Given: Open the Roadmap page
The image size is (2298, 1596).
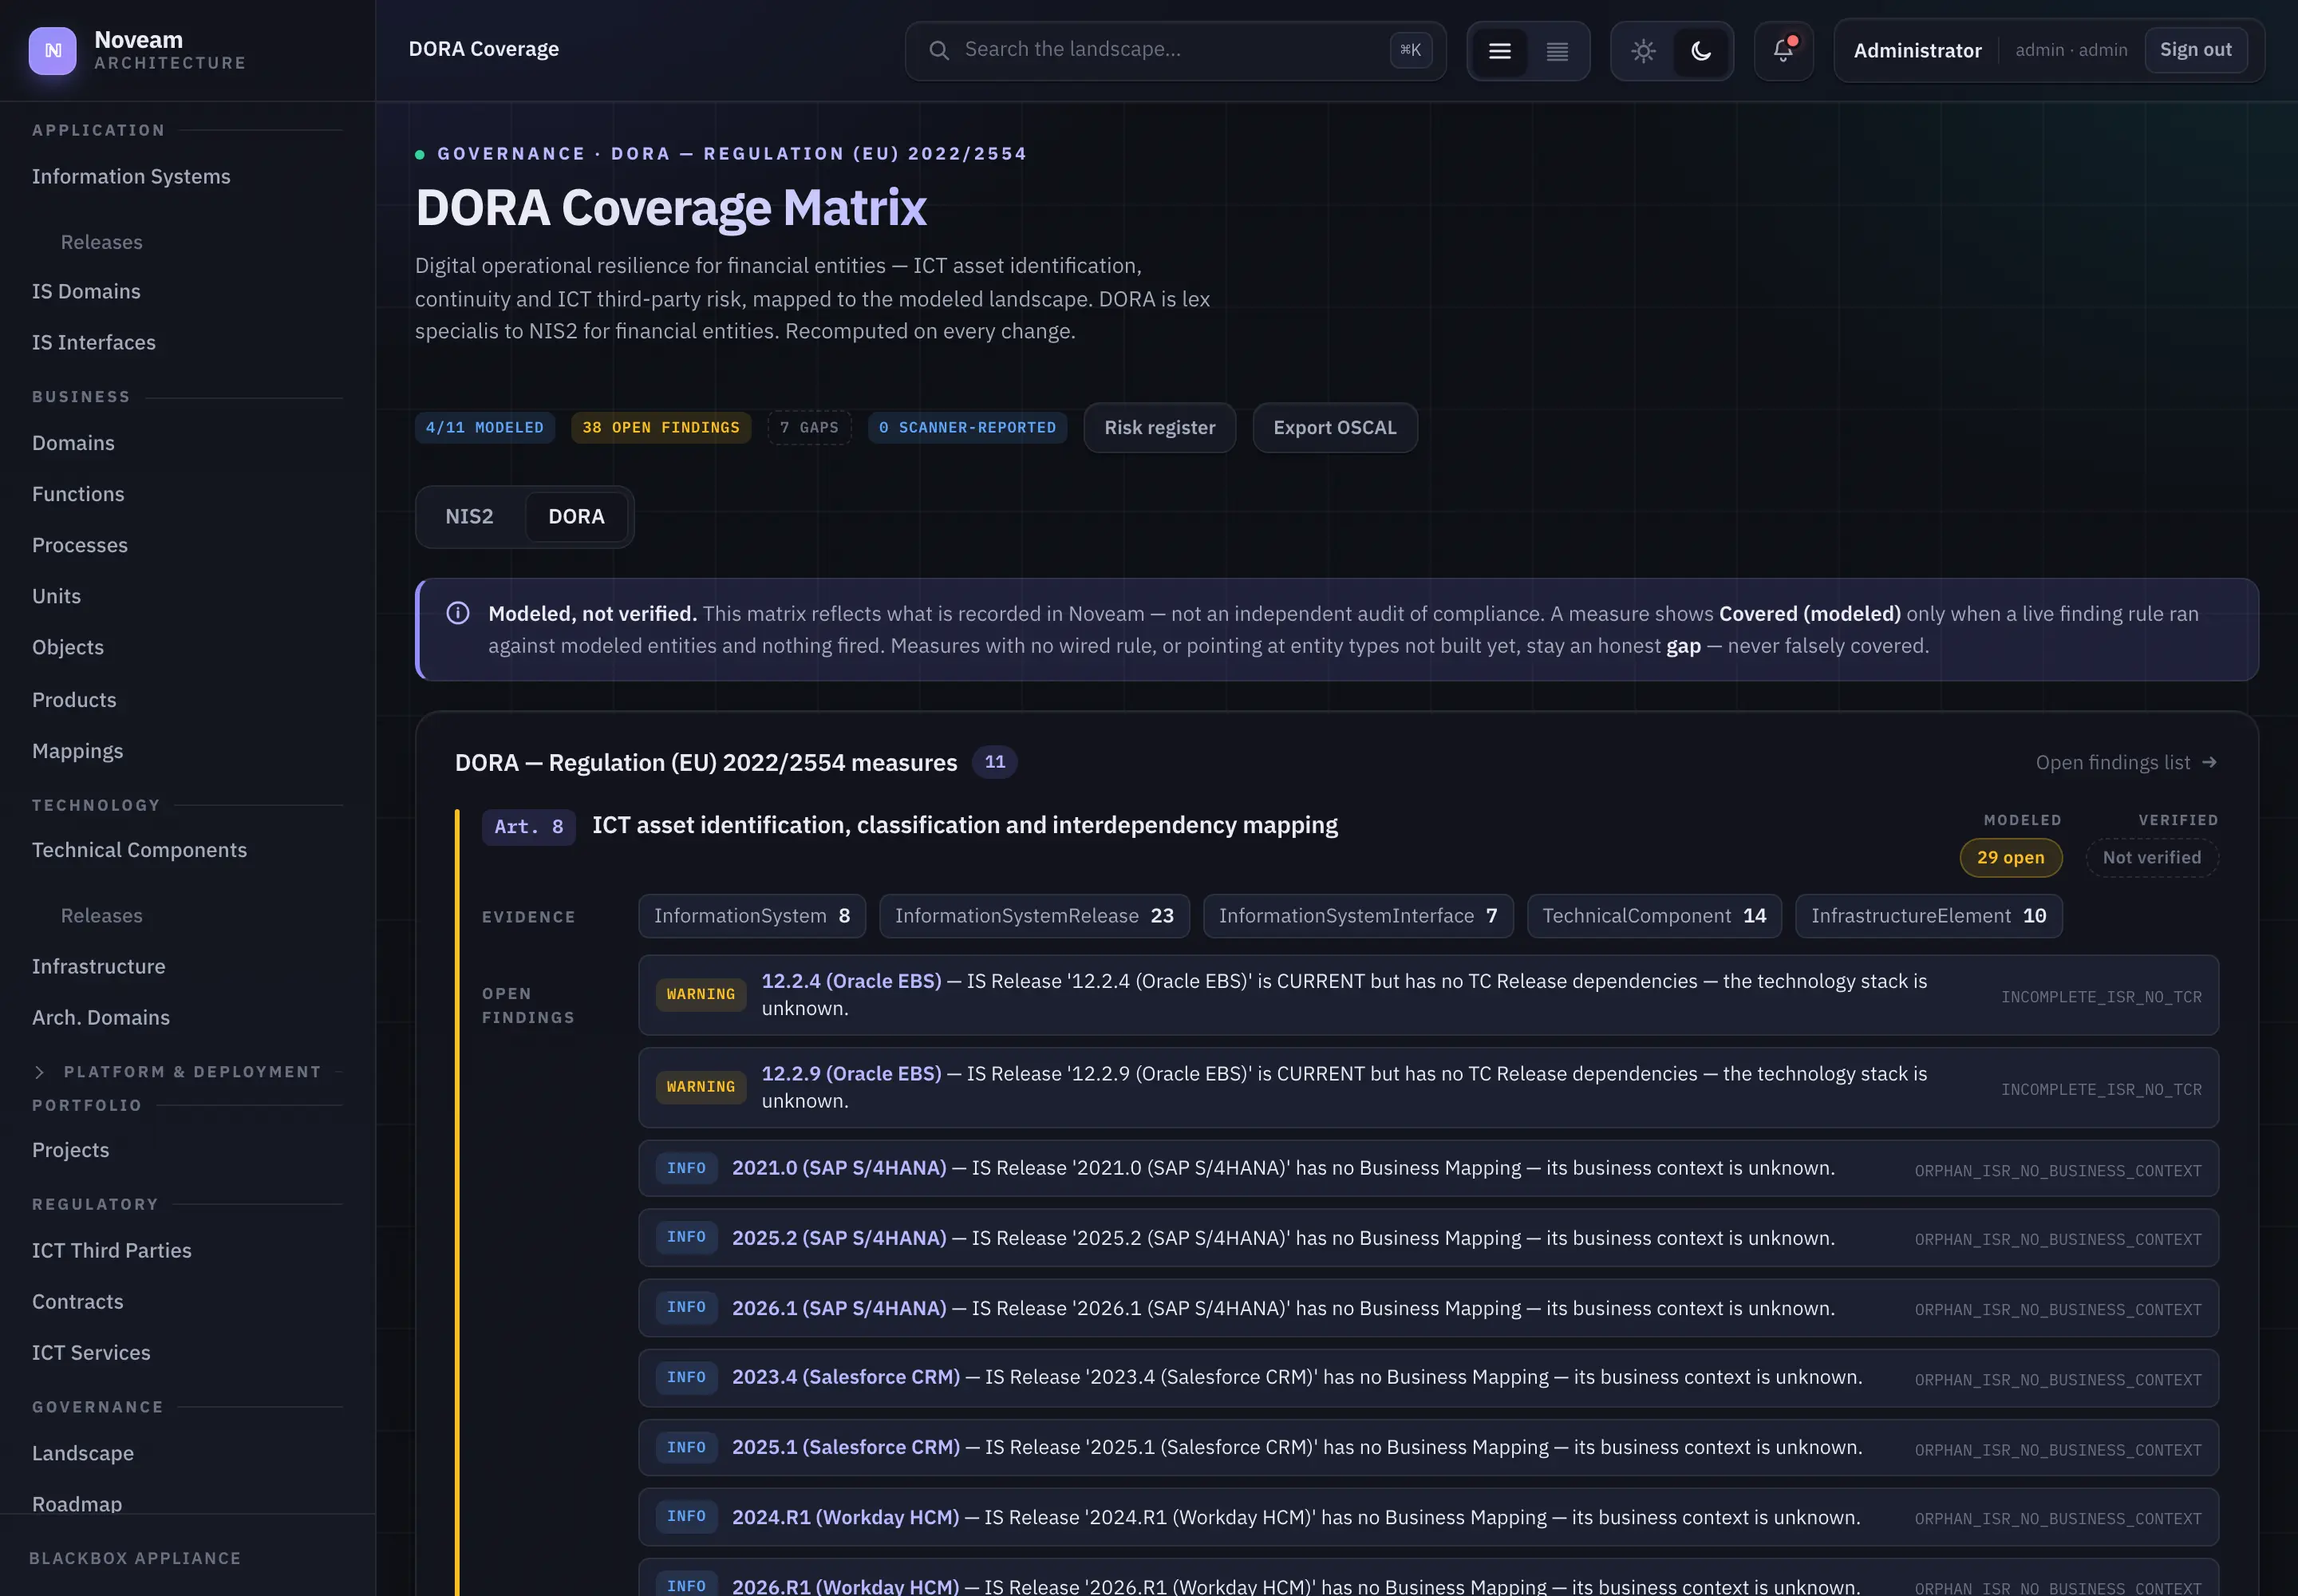Looking at the screenshot, I should click(x=77, y=1504).
